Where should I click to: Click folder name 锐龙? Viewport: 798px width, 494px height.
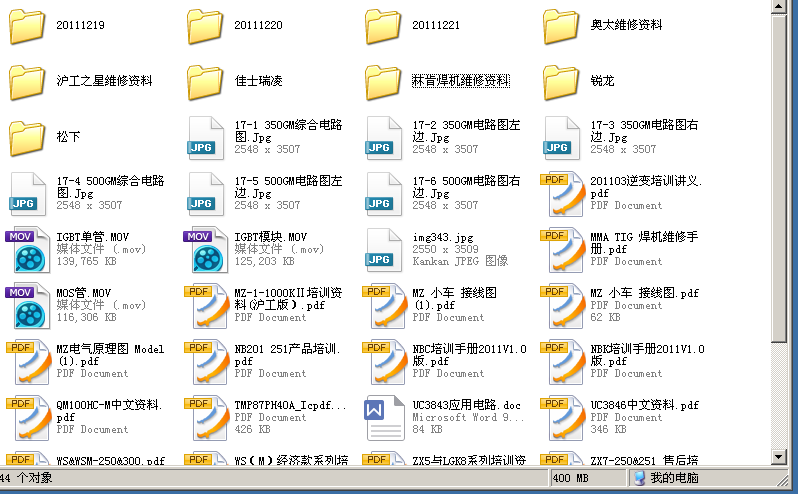click(603, 81)
